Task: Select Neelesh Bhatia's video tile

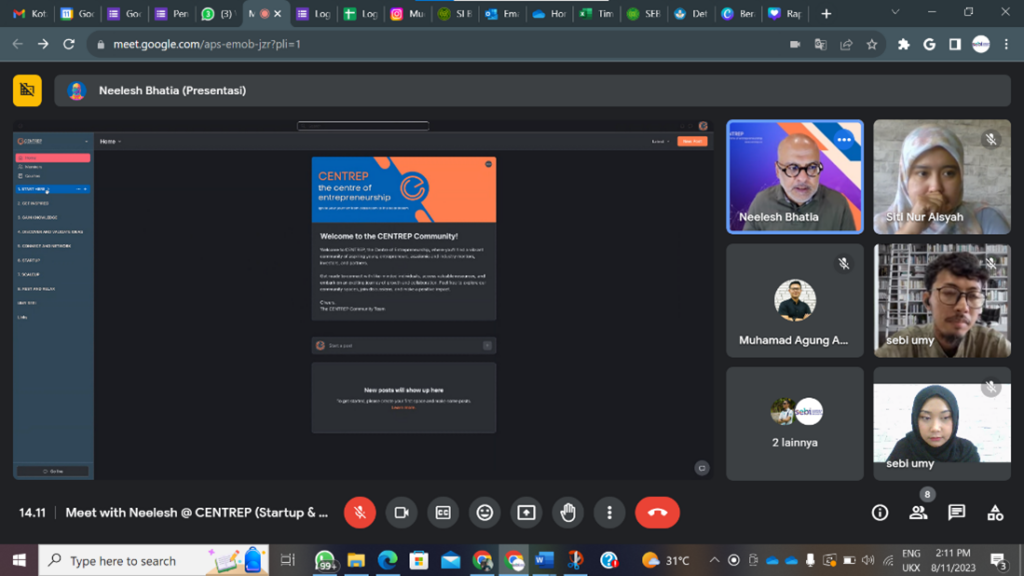Action: (x=795, y=176)
